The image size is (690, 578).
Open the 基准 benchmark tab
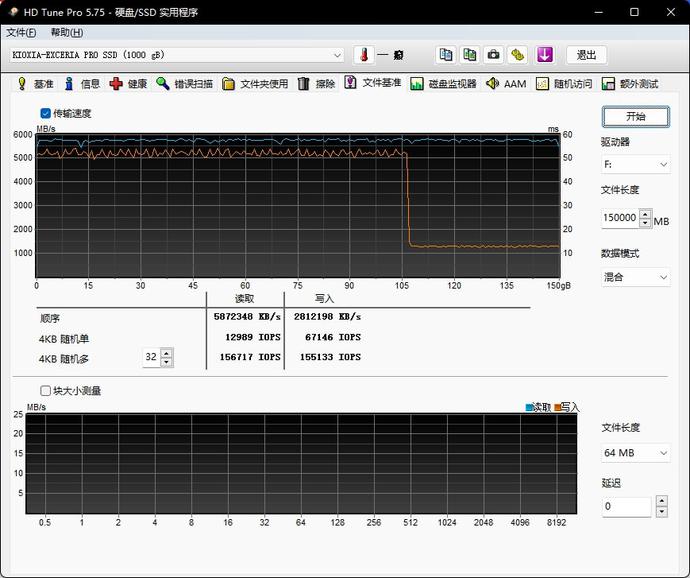[35, 84]
